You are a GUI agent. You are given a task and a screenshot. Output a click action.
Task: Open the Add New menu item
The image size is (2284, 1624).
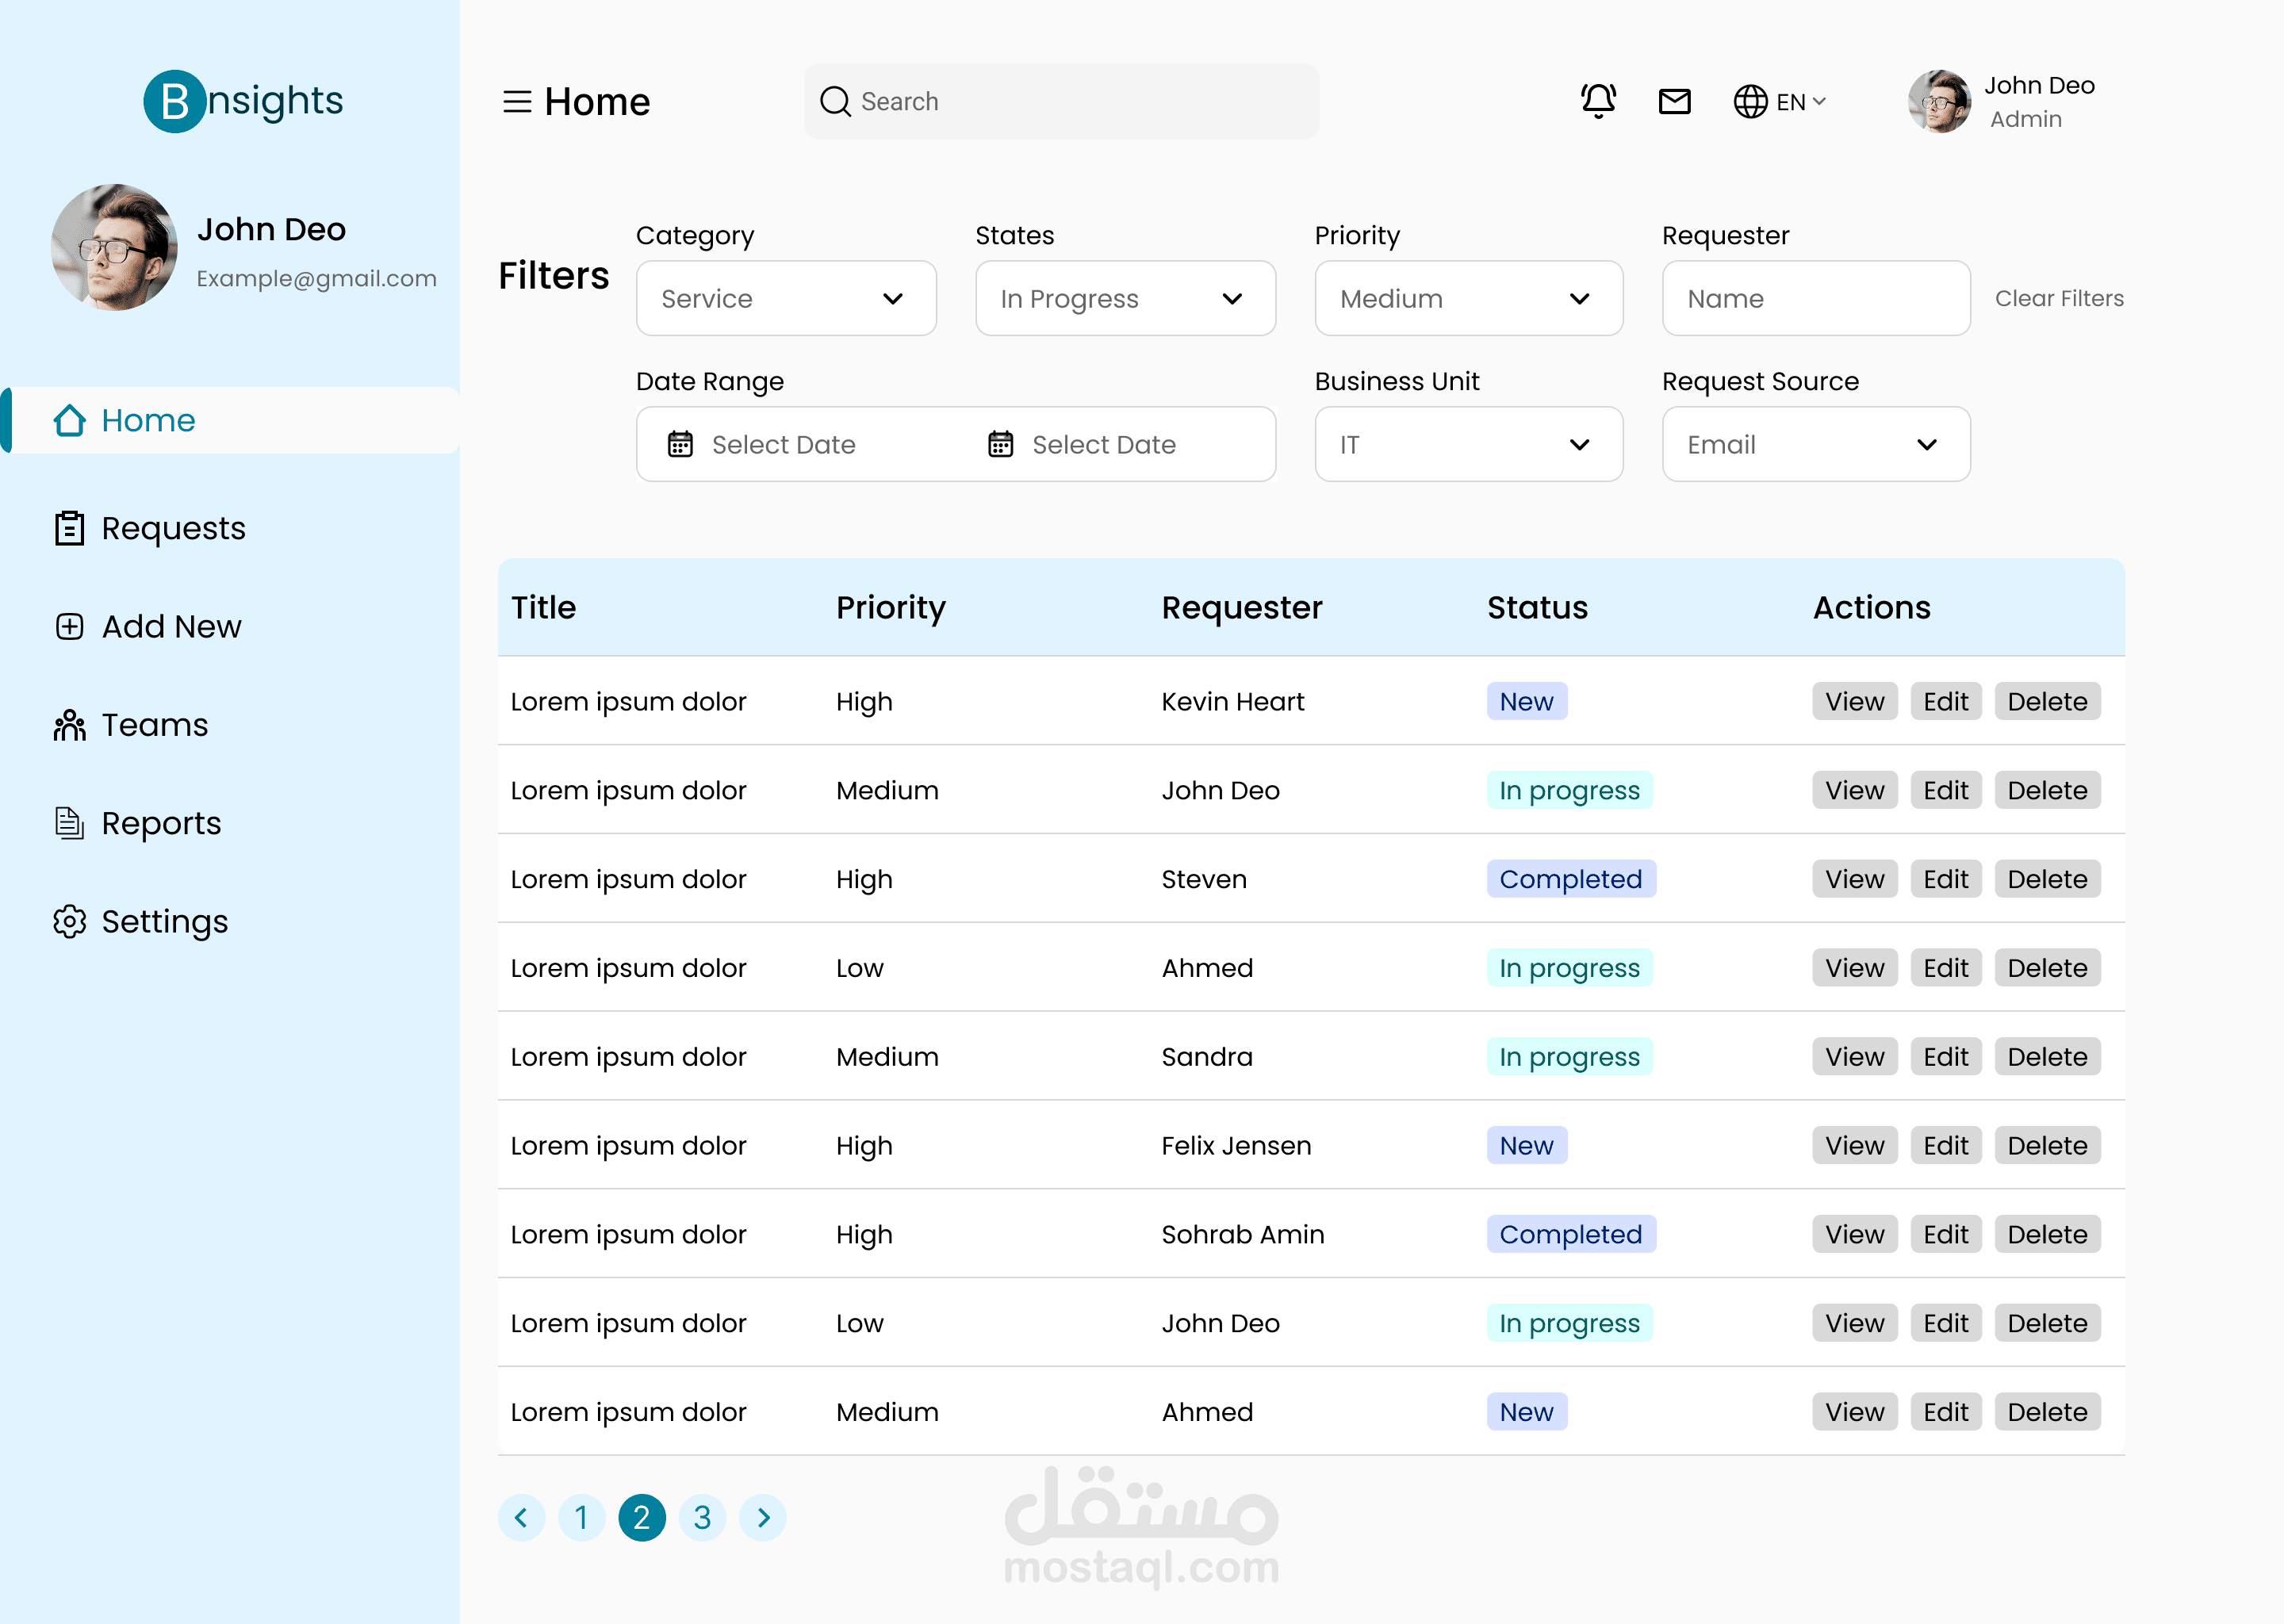tap(148, 626)
